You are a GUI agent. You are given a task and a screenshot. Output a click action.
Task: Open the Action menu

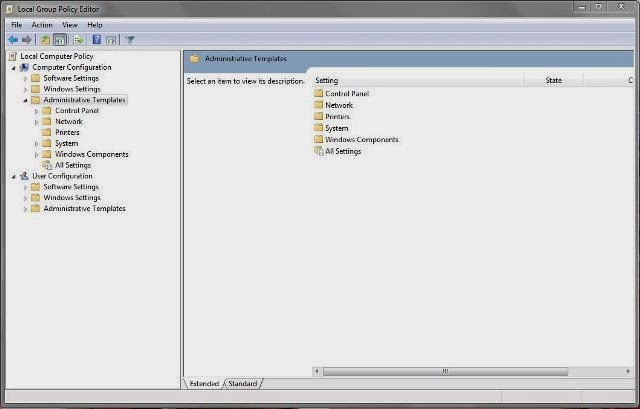[42, 25]
